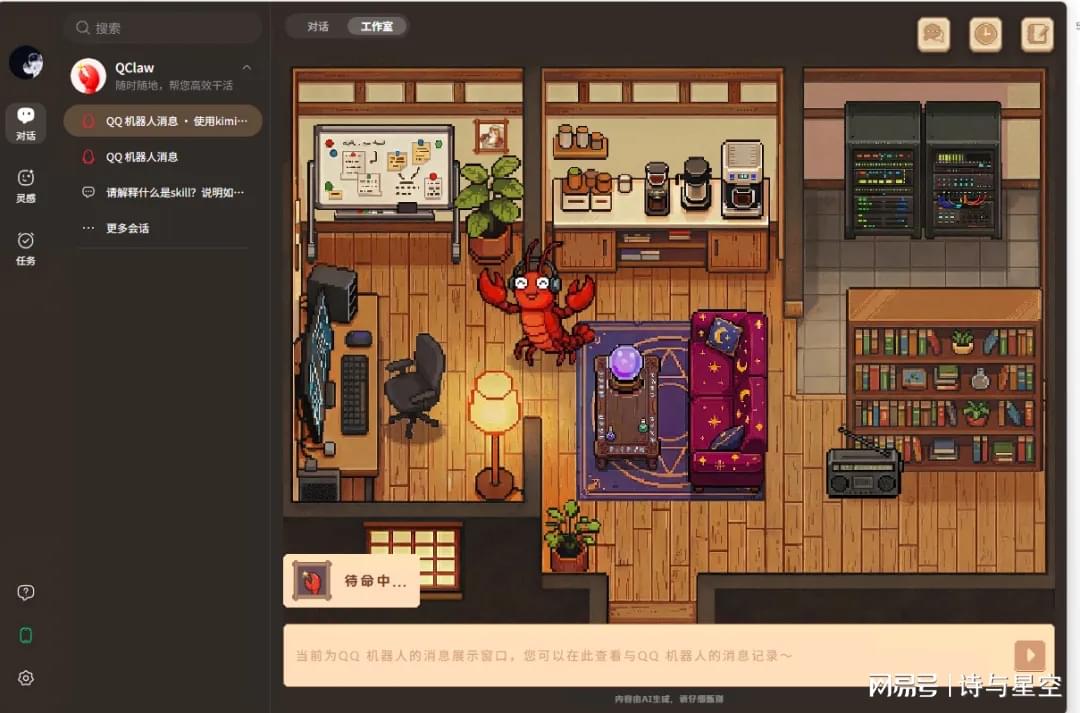Image resolution: width=1080 pixels, height=713 pixels.
Task: Open the 任务 sidebar icon
Action: pos(26,247)
